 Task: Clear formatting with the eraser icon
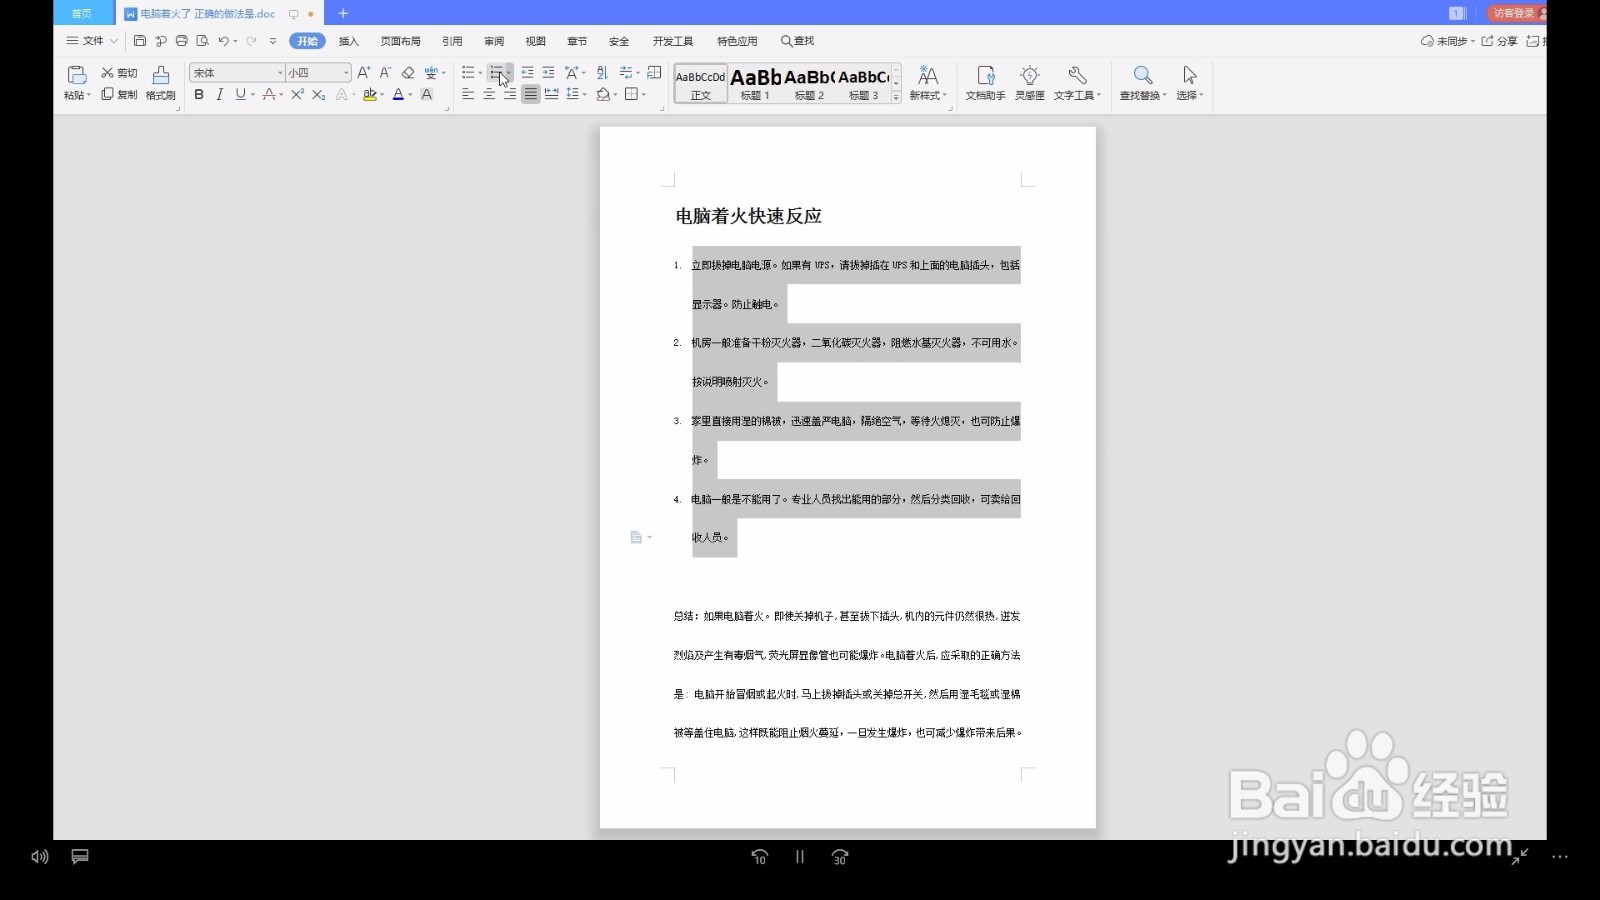click(x=407, y=72)
